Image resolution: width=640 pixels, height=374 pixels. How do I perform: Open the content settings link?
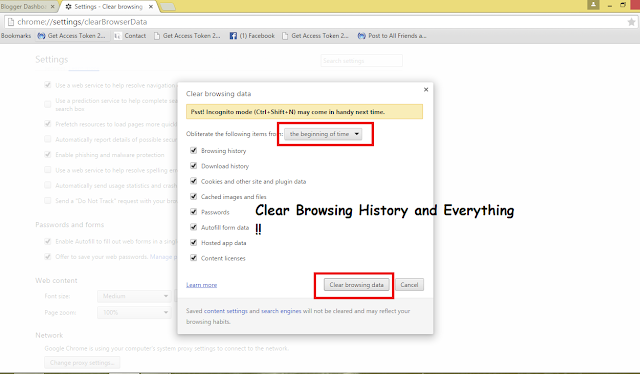coord(226,311)
